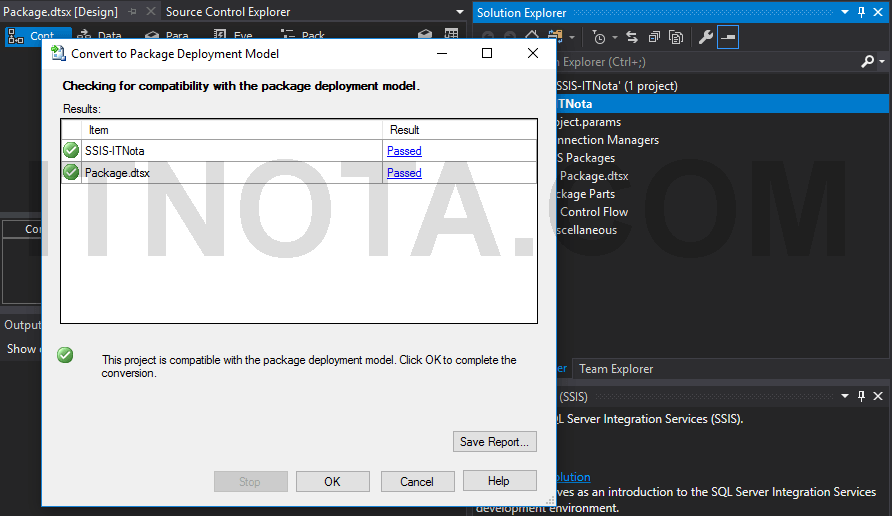The width and height of the screenshot is (892, 516).
Task: Click the Save Report button
Action: (494, 441)
